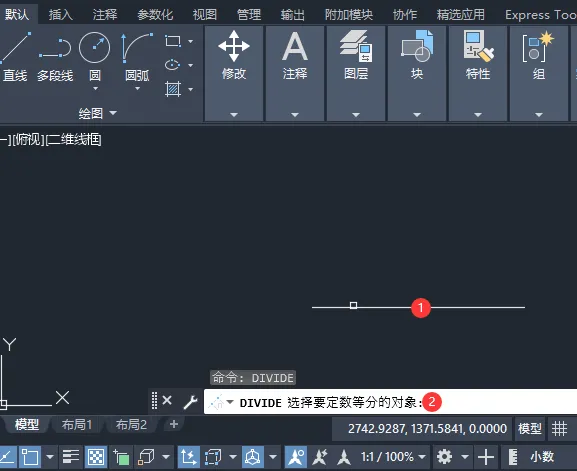The image size is (577, 471).
Task: Click the DIVIDE command line input field
Action: click(390, 402)
